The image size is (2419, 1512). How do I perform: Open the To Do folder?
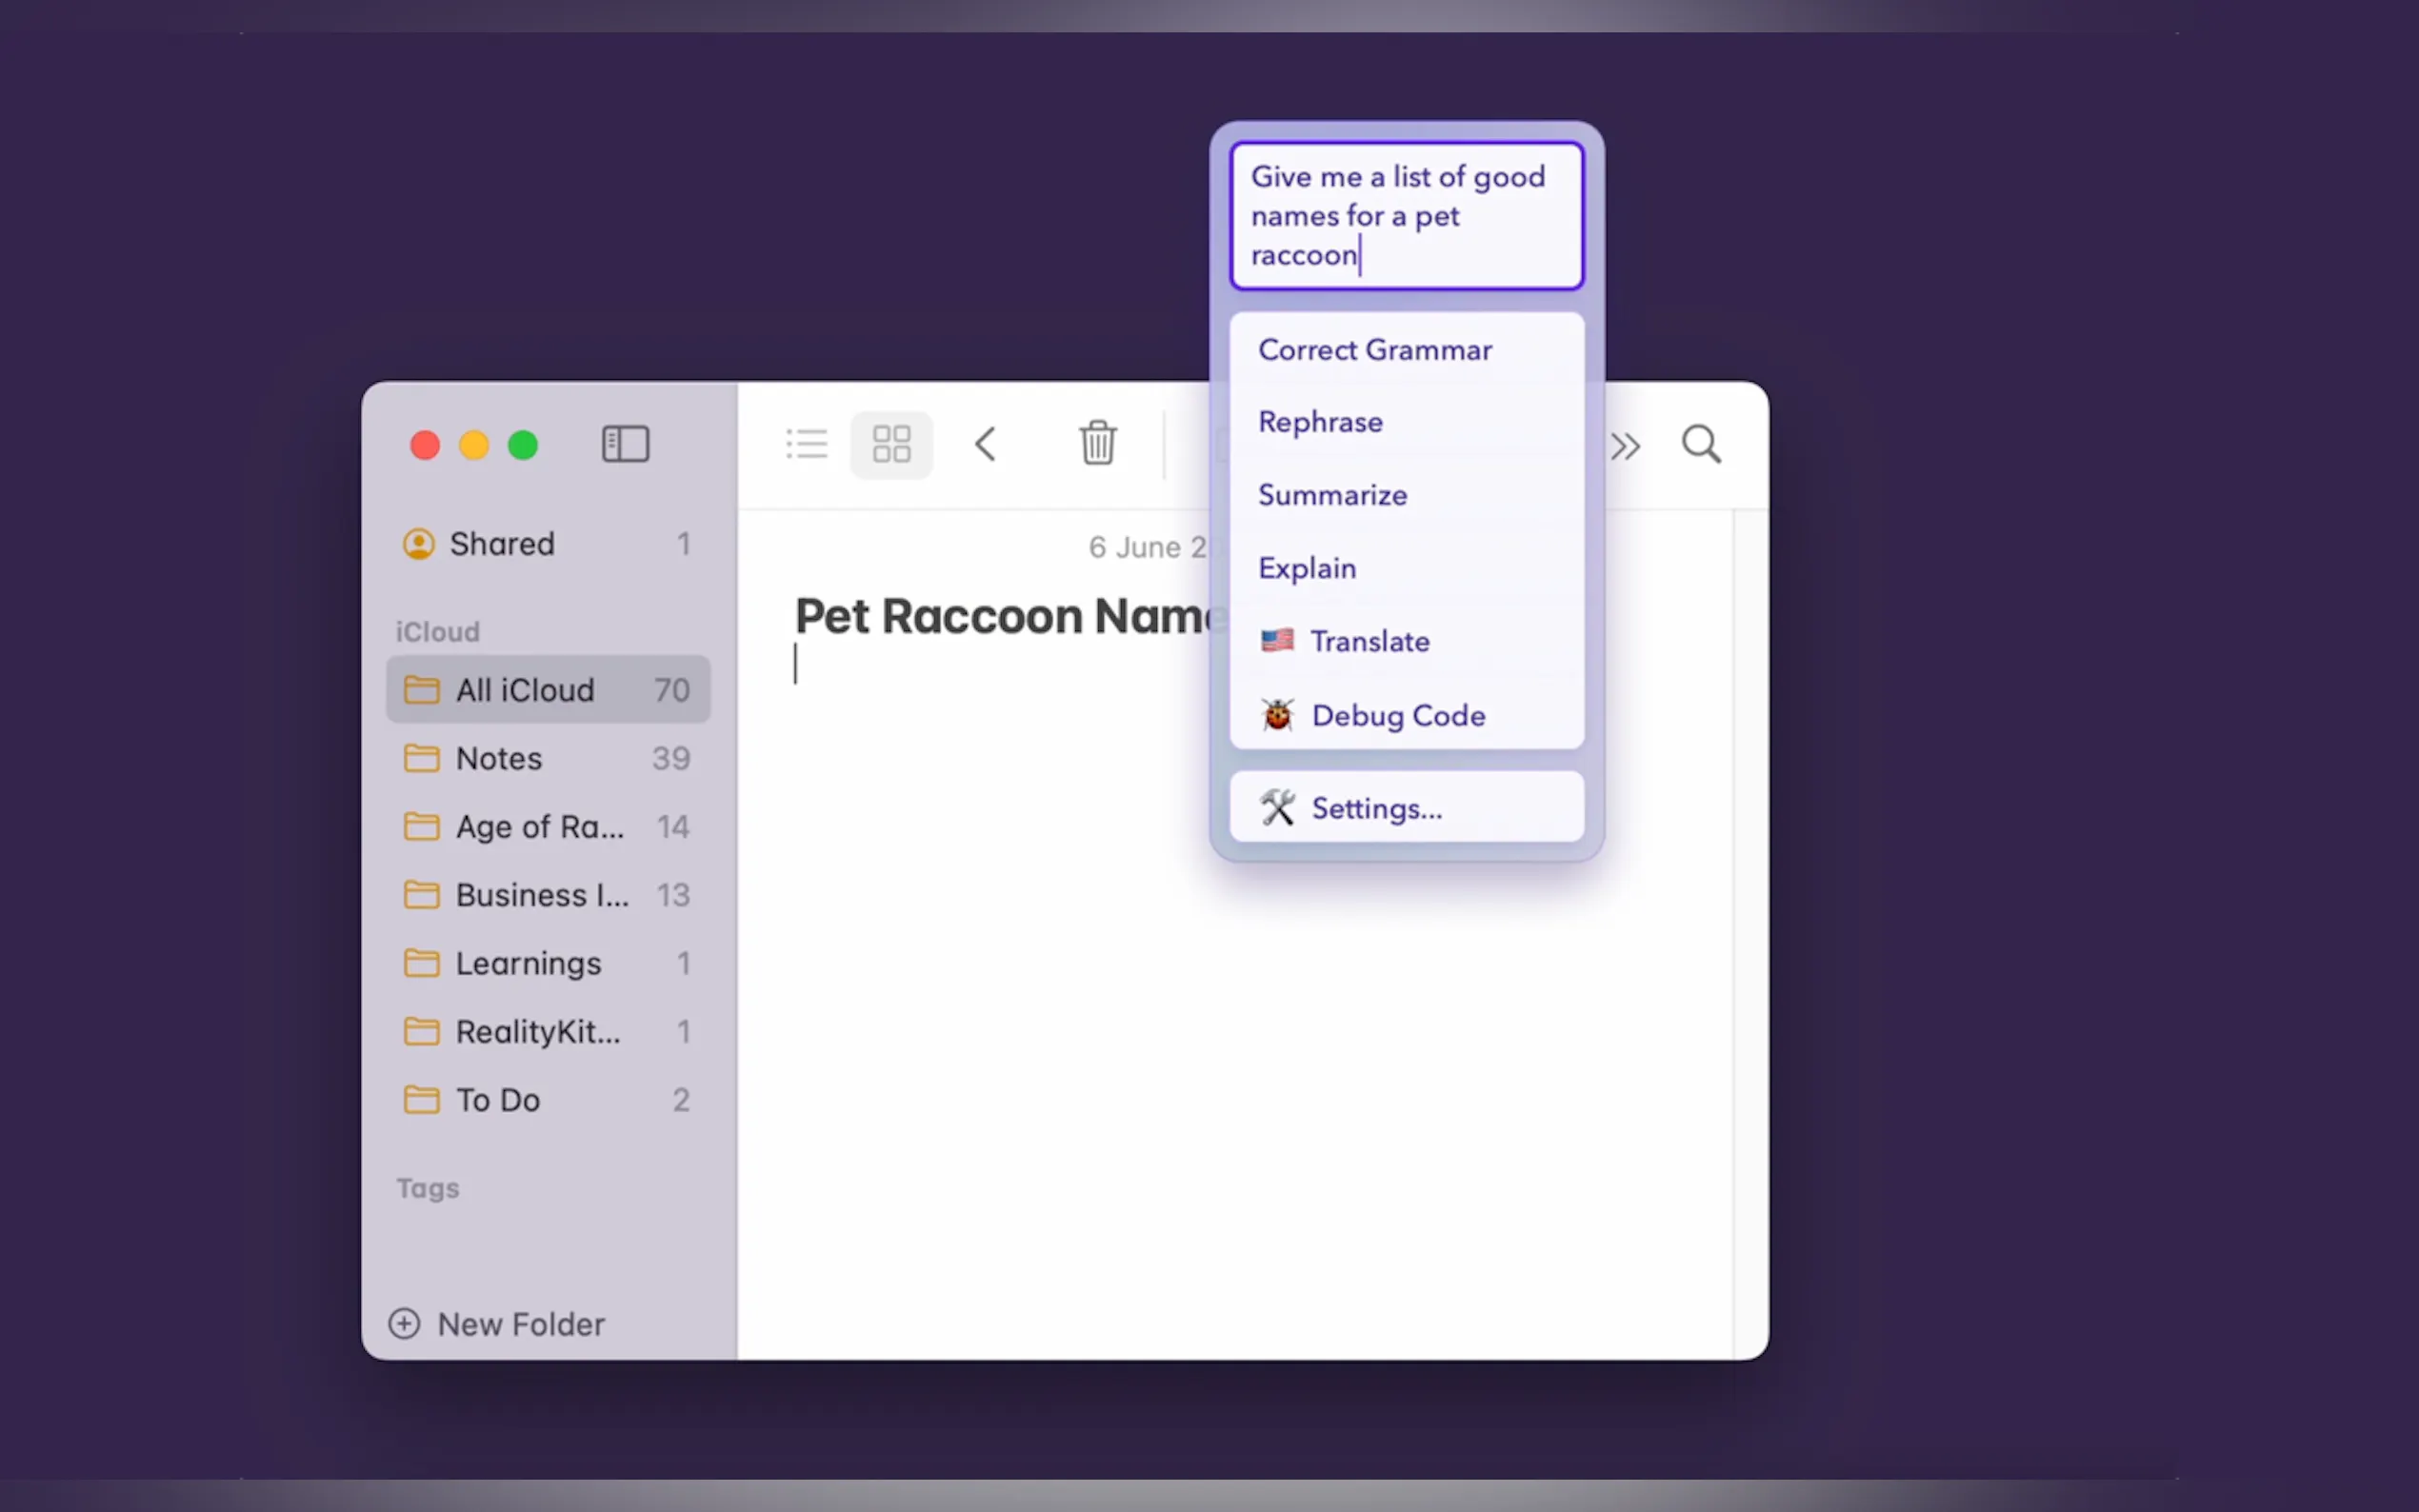tap(498, 1100)
